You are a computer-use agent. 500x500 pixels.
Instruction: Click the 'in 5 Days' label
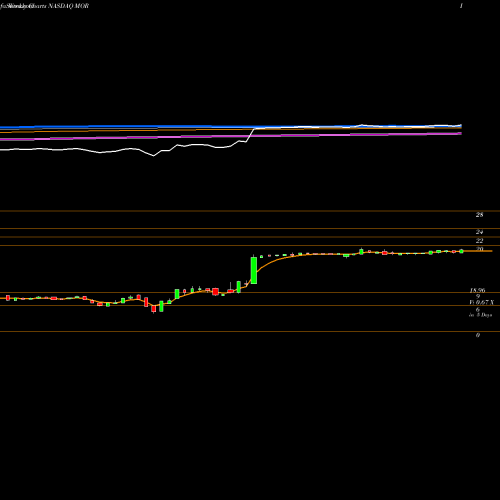point(480,315)
